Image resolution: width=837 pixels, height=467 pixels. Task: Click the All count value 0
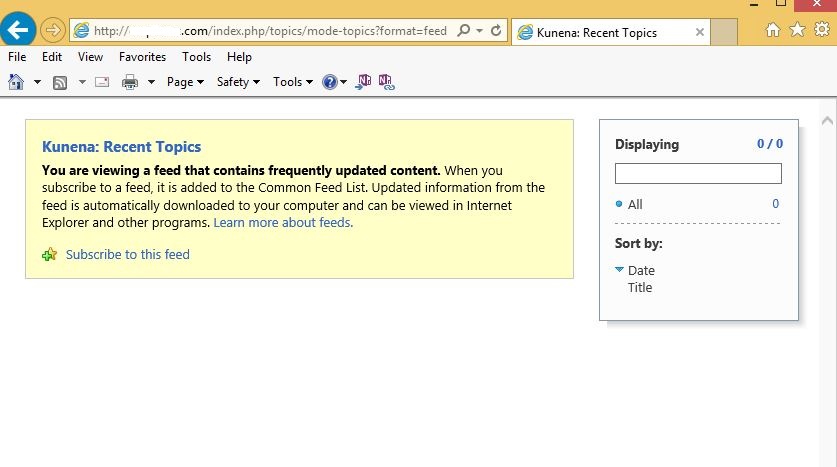[776, 204]
